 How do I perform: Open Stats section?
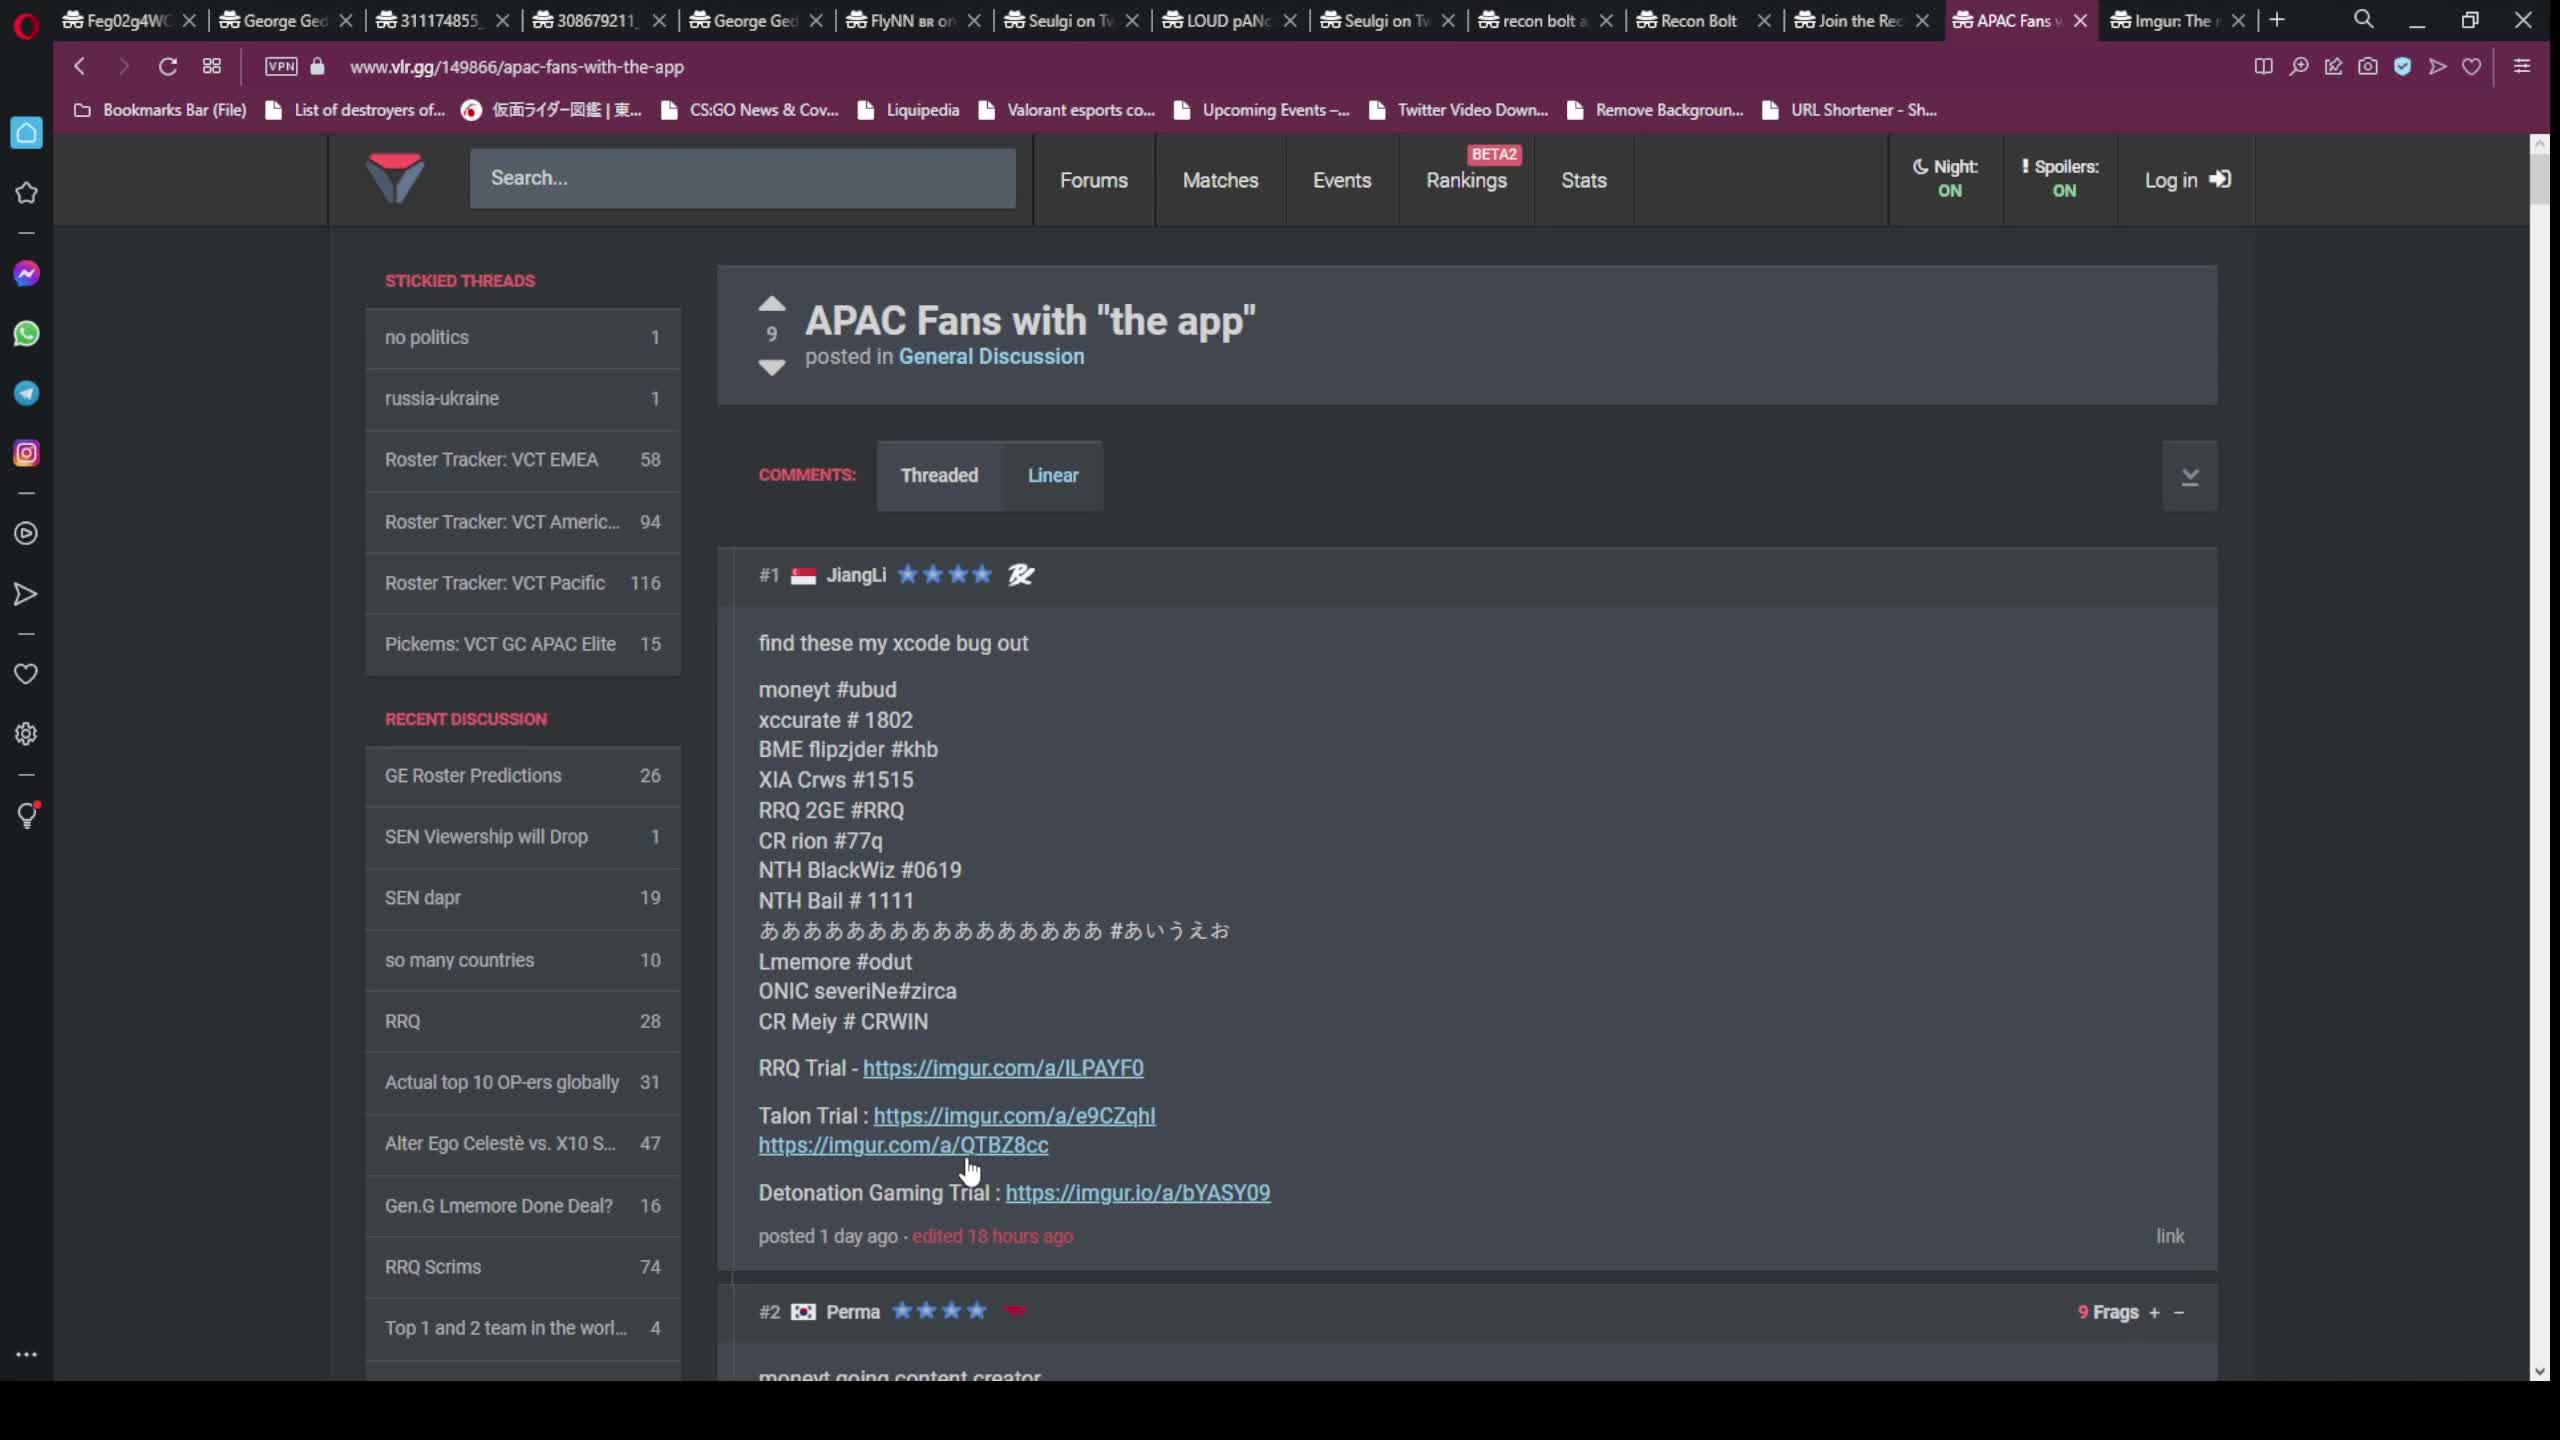(x=1584, y=181)
